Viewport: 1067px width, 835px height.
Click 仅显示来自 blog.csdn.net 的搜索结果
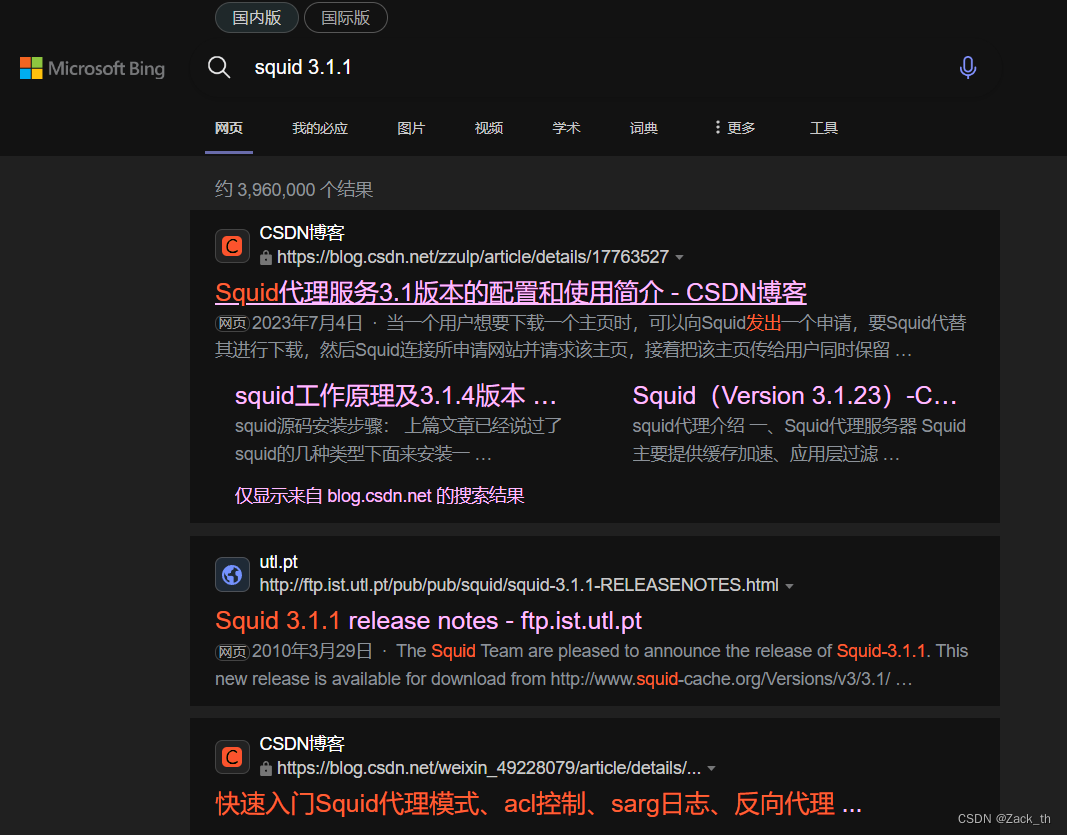(x=380, y=495)
